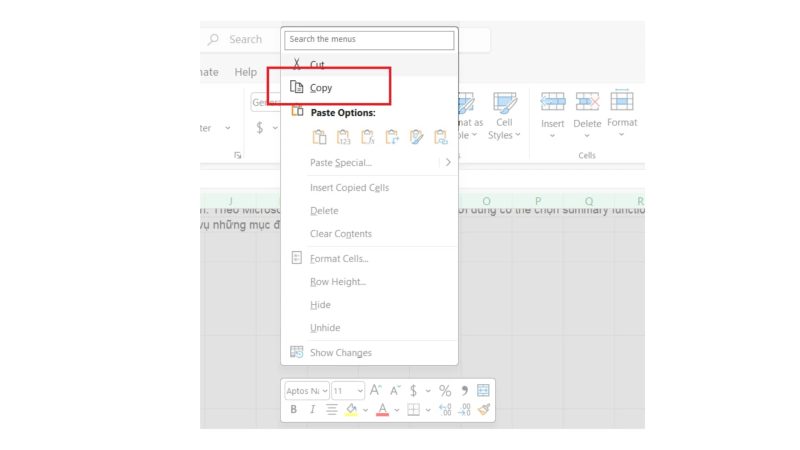
Task: Click the first Paste option clipboard icon
Action: (319, 137)
